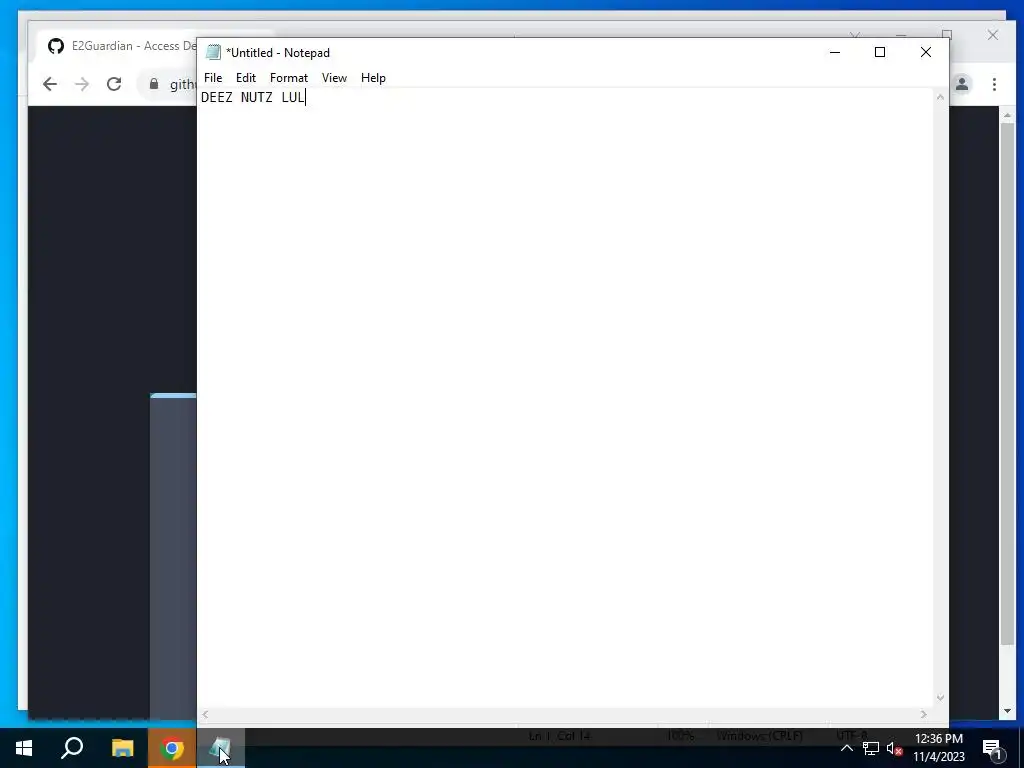The height and width of the screenshot is (768, 1024).
Task: Click after the text DEEZ NUTZ LUL
Action: [306, 97]
